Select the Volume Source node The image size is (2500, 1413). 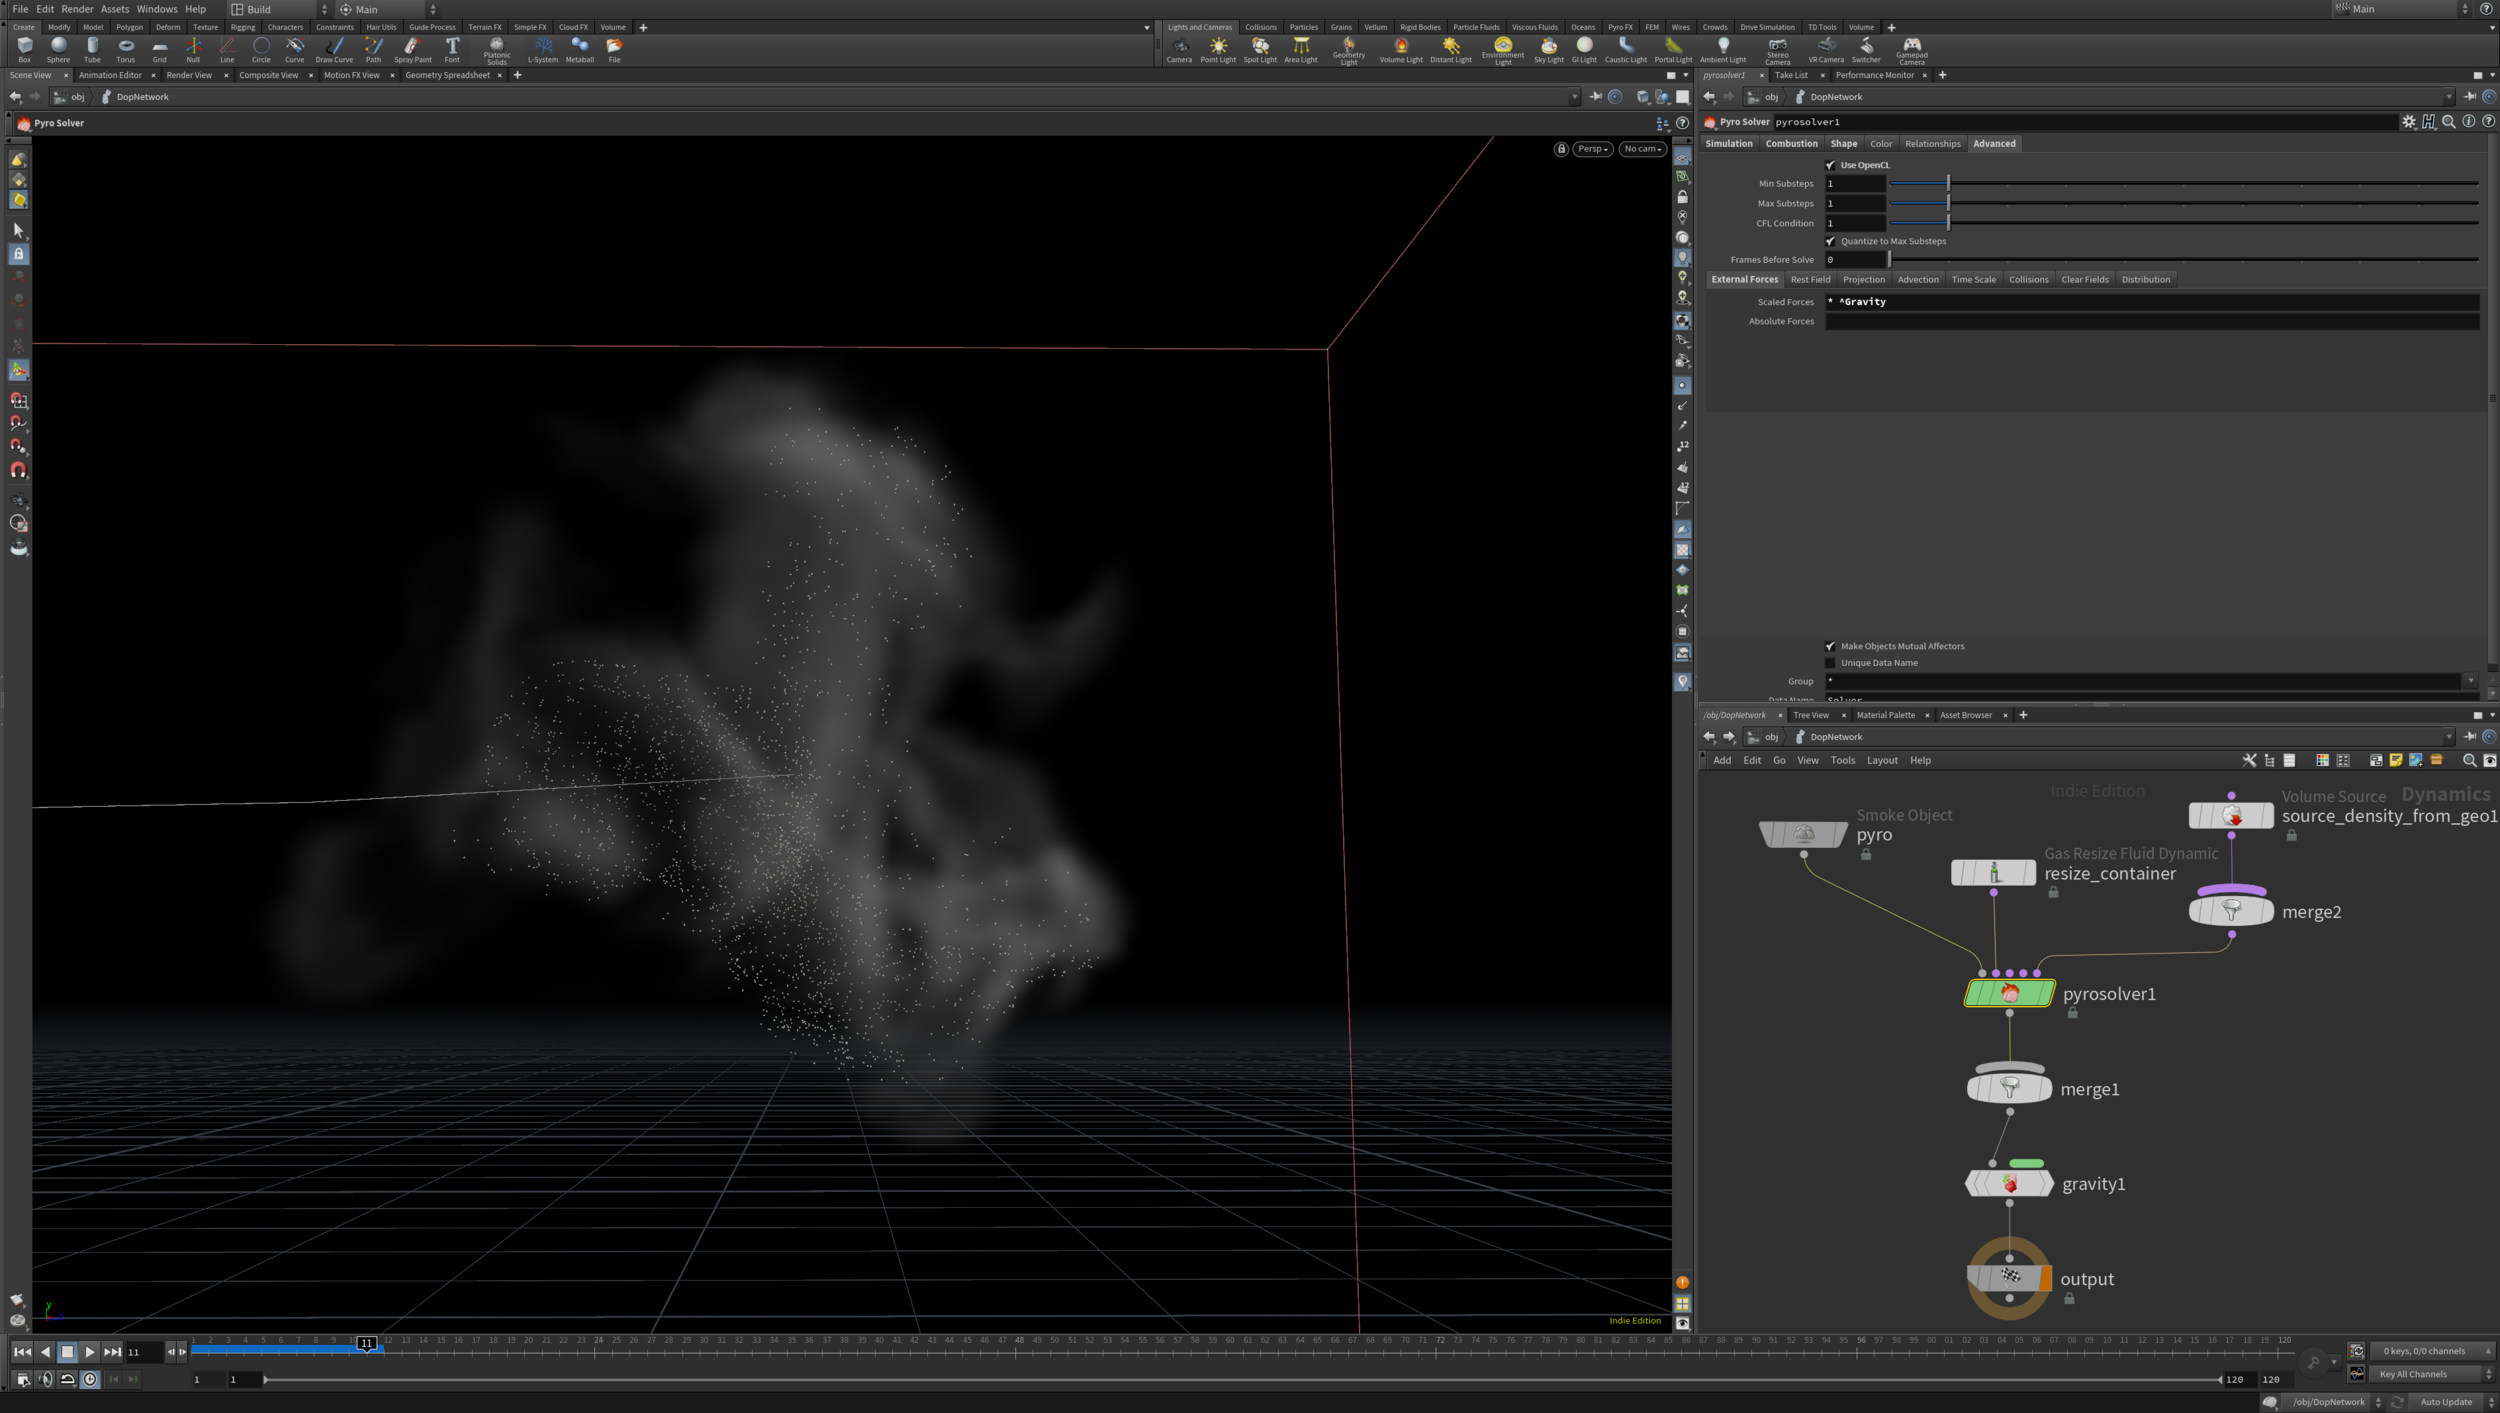click(x=2231, y=816)
